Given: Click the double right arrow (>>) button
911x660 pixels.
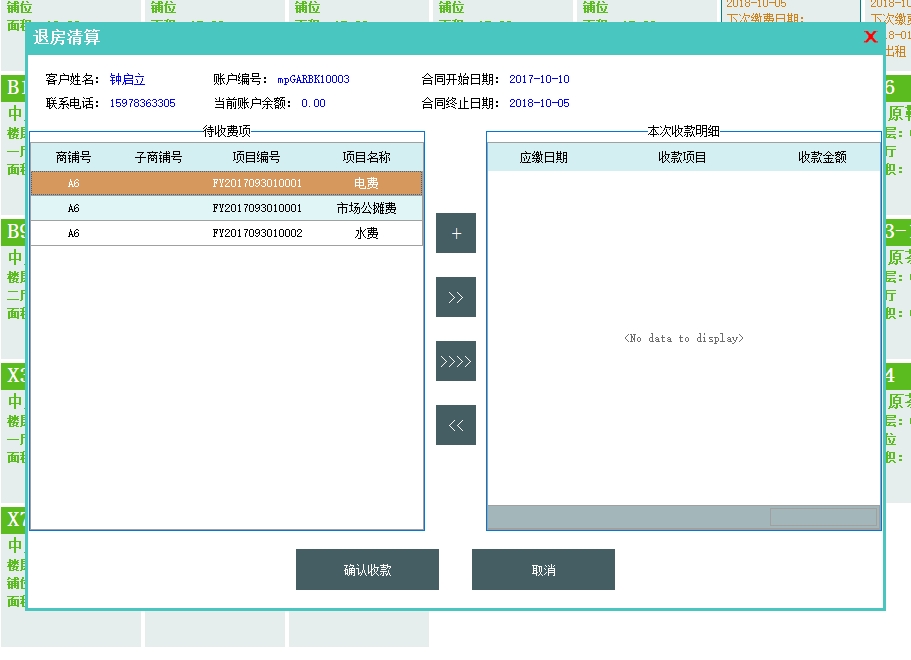Looking at the screenshot, I should (x=456, y=297).
